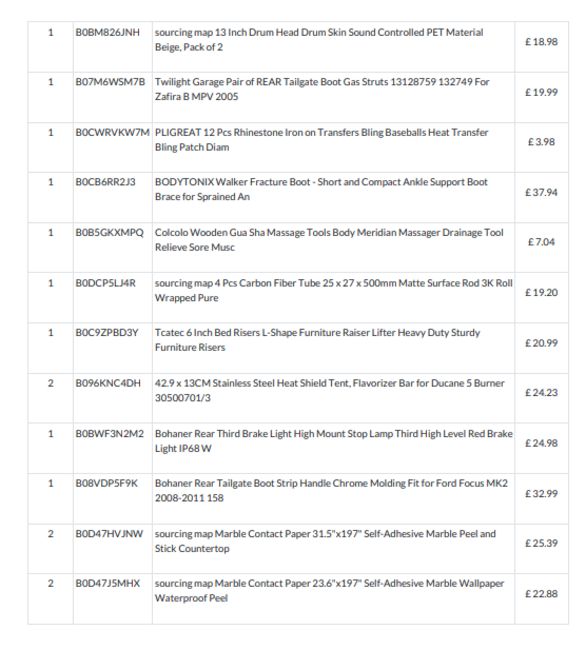
Task: Click Twilight Garage Gas Struts description
Action: pos(322,89)
